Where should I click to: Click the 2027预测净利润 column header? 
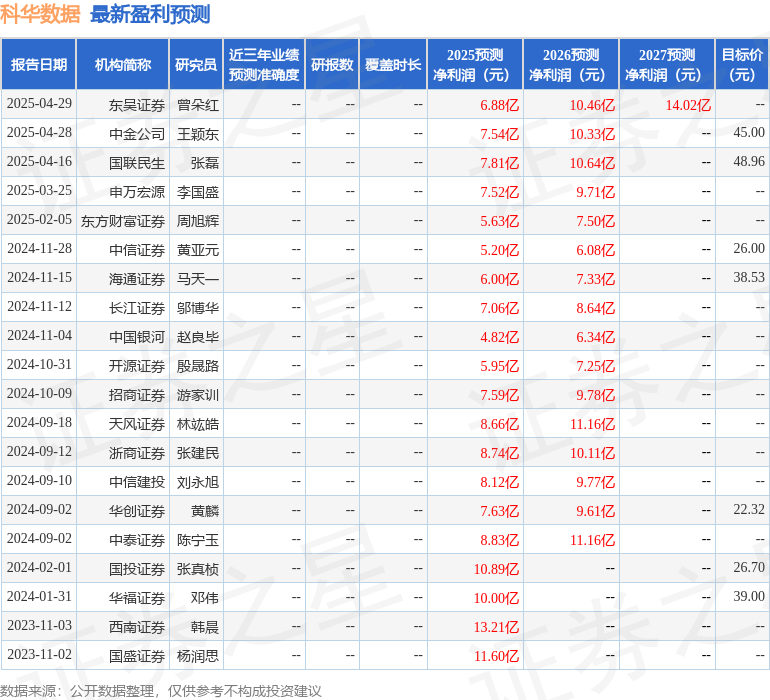pos(666,65)
